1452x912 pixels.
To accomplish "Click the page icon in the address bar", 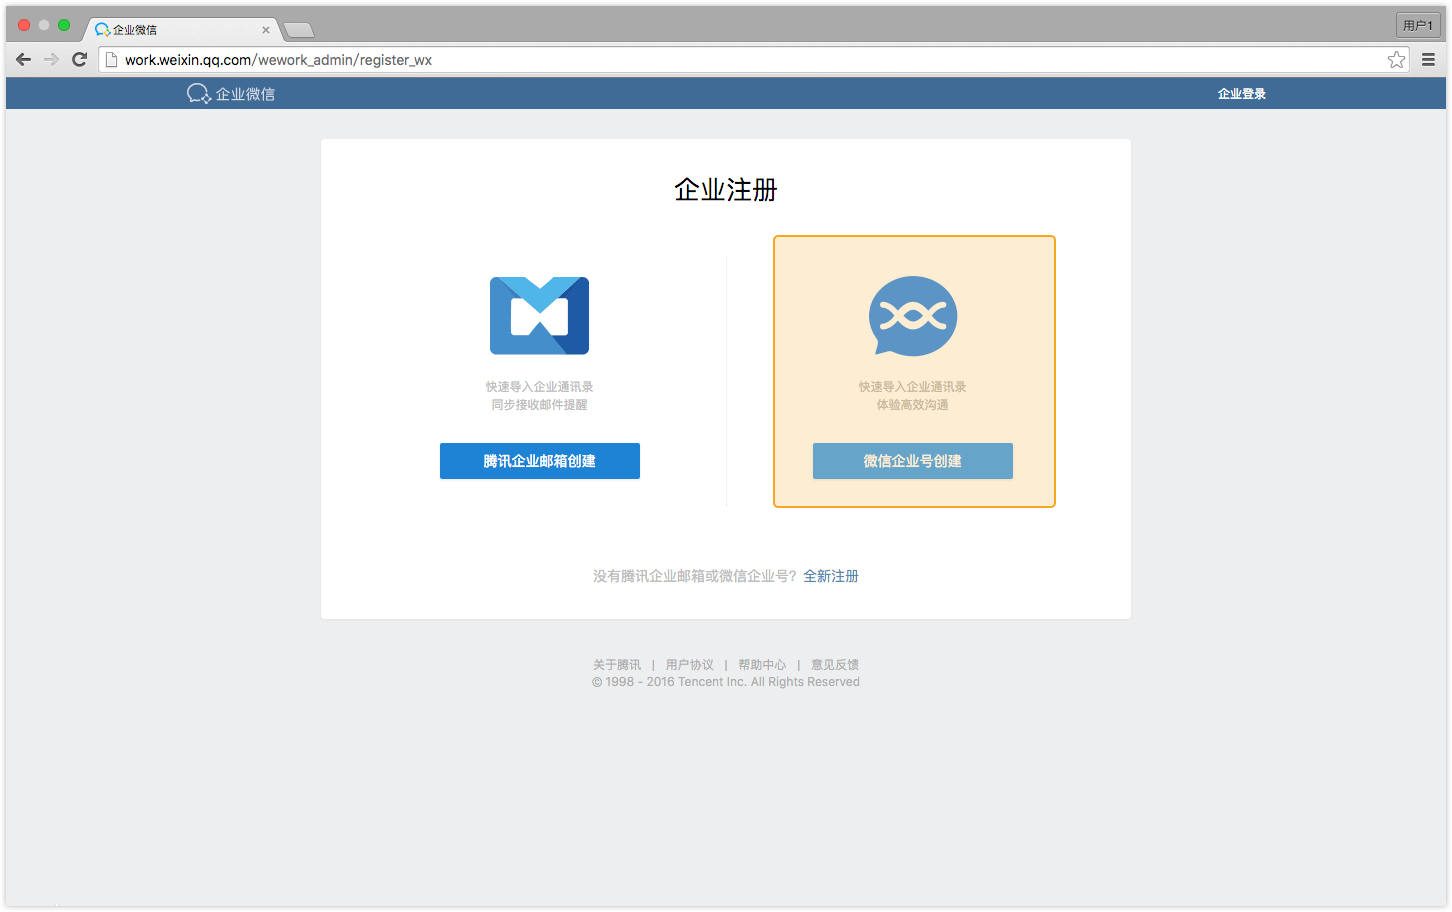I will click(112, 60).
